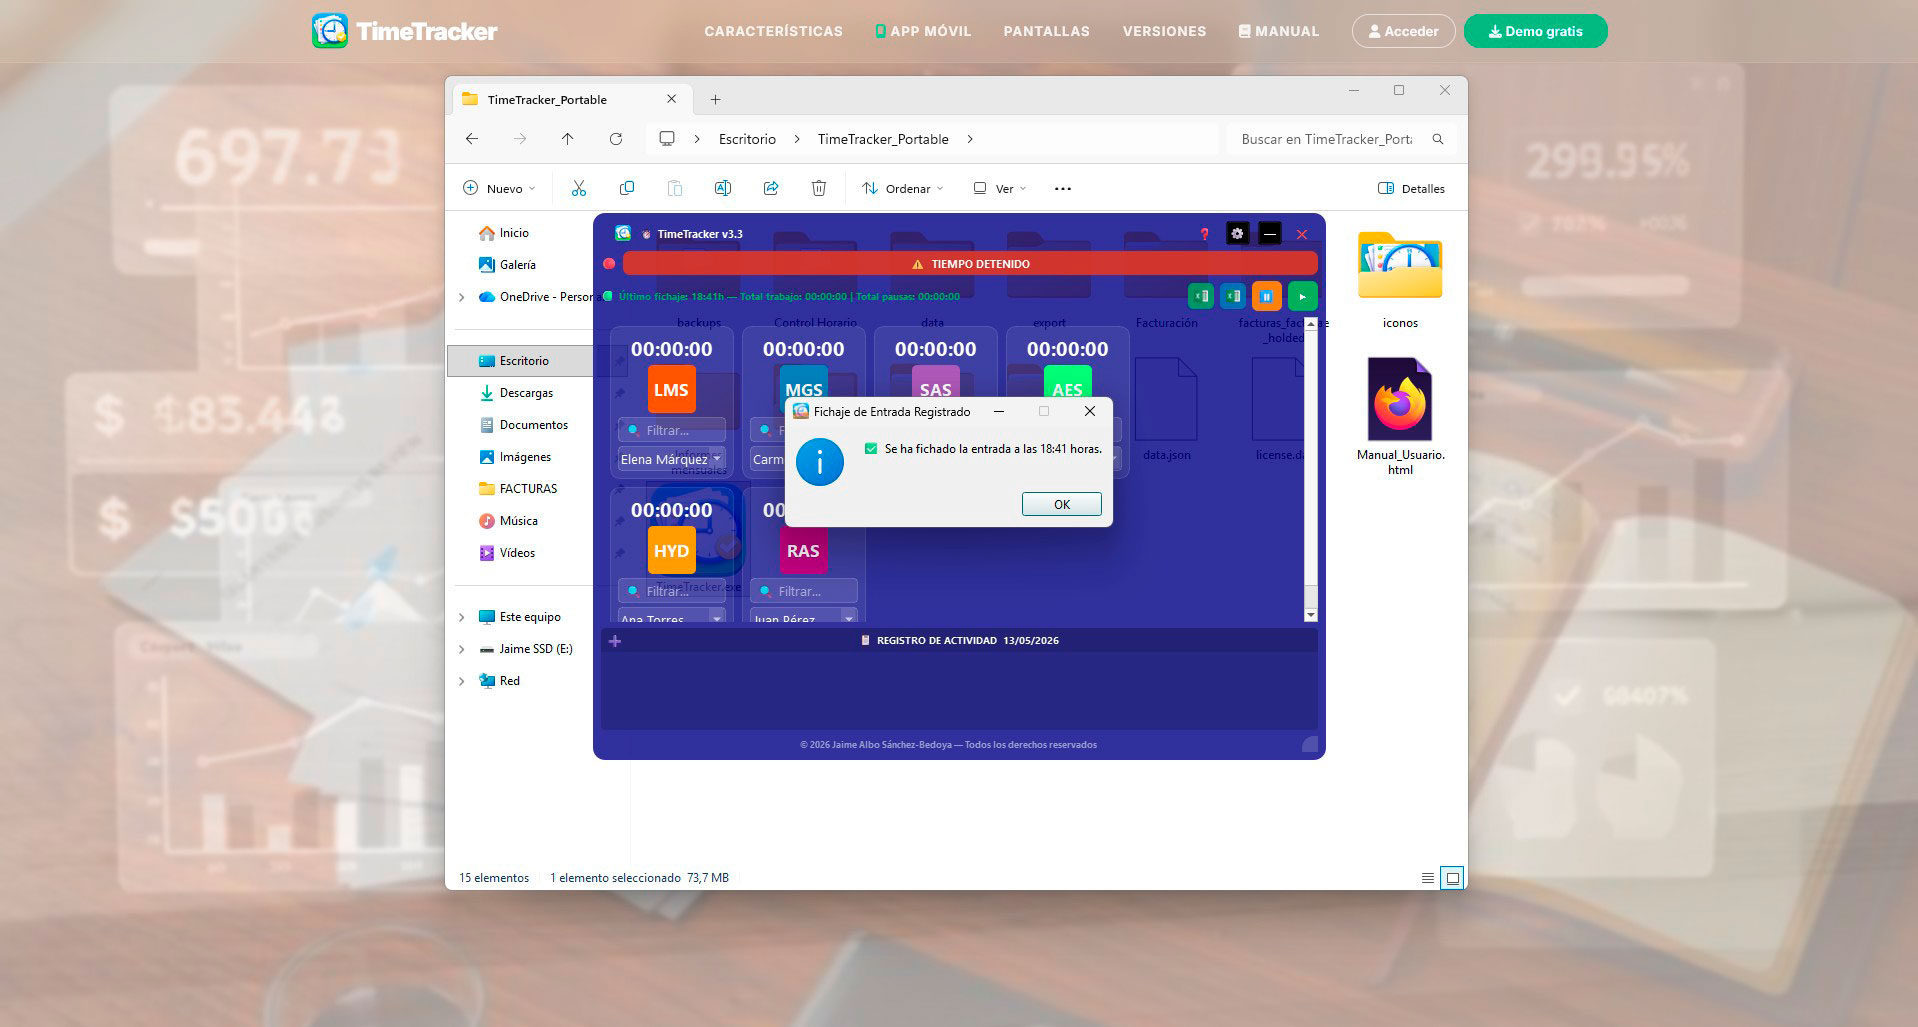Focus the Filtrar field under RAS

(803, 591)
